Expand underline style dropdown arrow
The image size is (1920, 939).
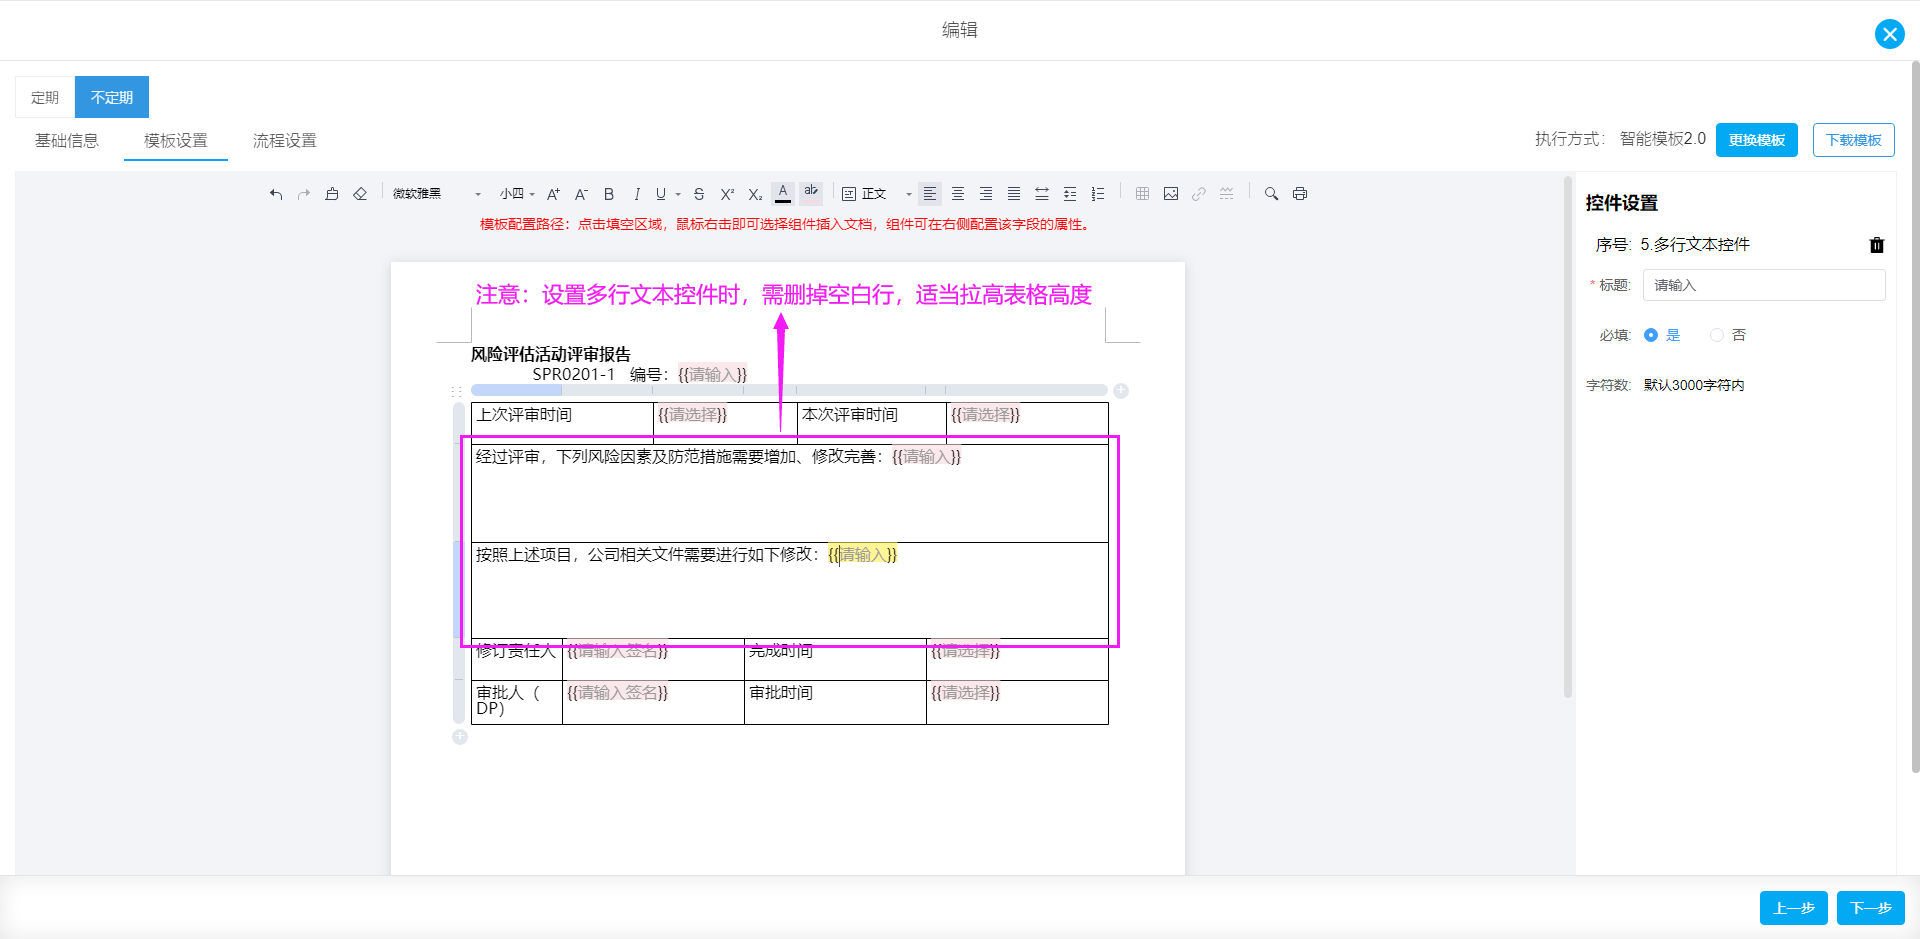tap(678, 194)
